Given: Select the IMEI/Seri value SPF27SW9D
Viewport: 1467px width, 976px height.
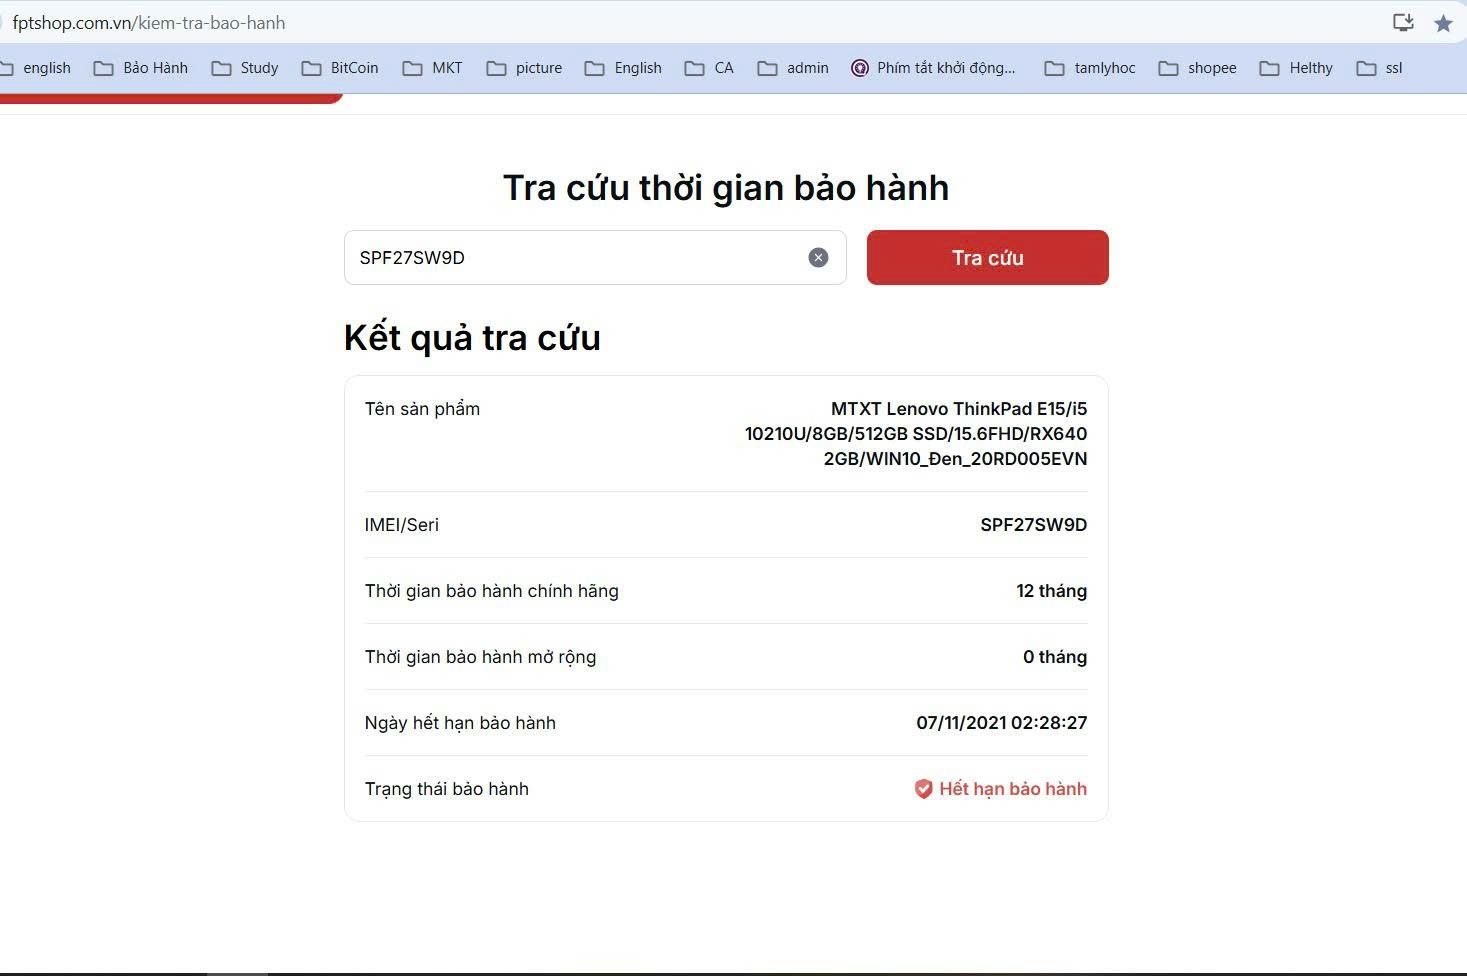Looking at the screenshot, I should (x=1034, y=525).
